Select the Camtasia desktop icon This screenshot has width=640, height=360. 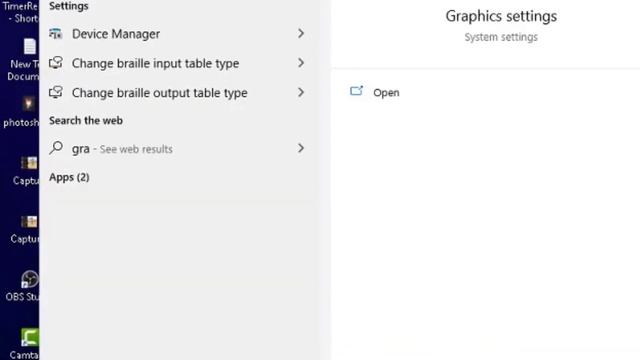(x=30, y=339)
